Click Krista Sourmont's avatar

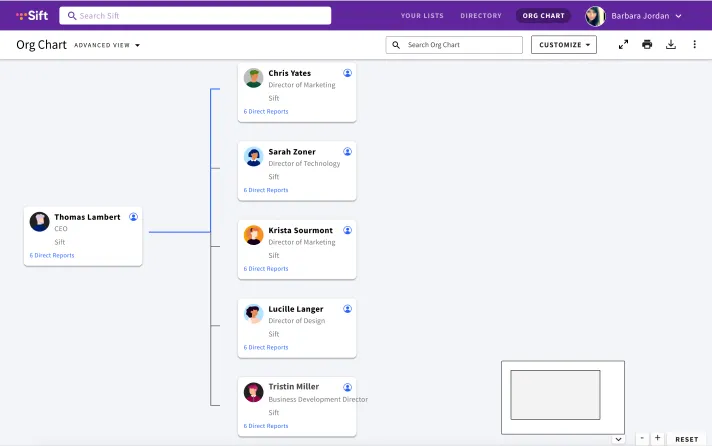click(x=253, y=235)
